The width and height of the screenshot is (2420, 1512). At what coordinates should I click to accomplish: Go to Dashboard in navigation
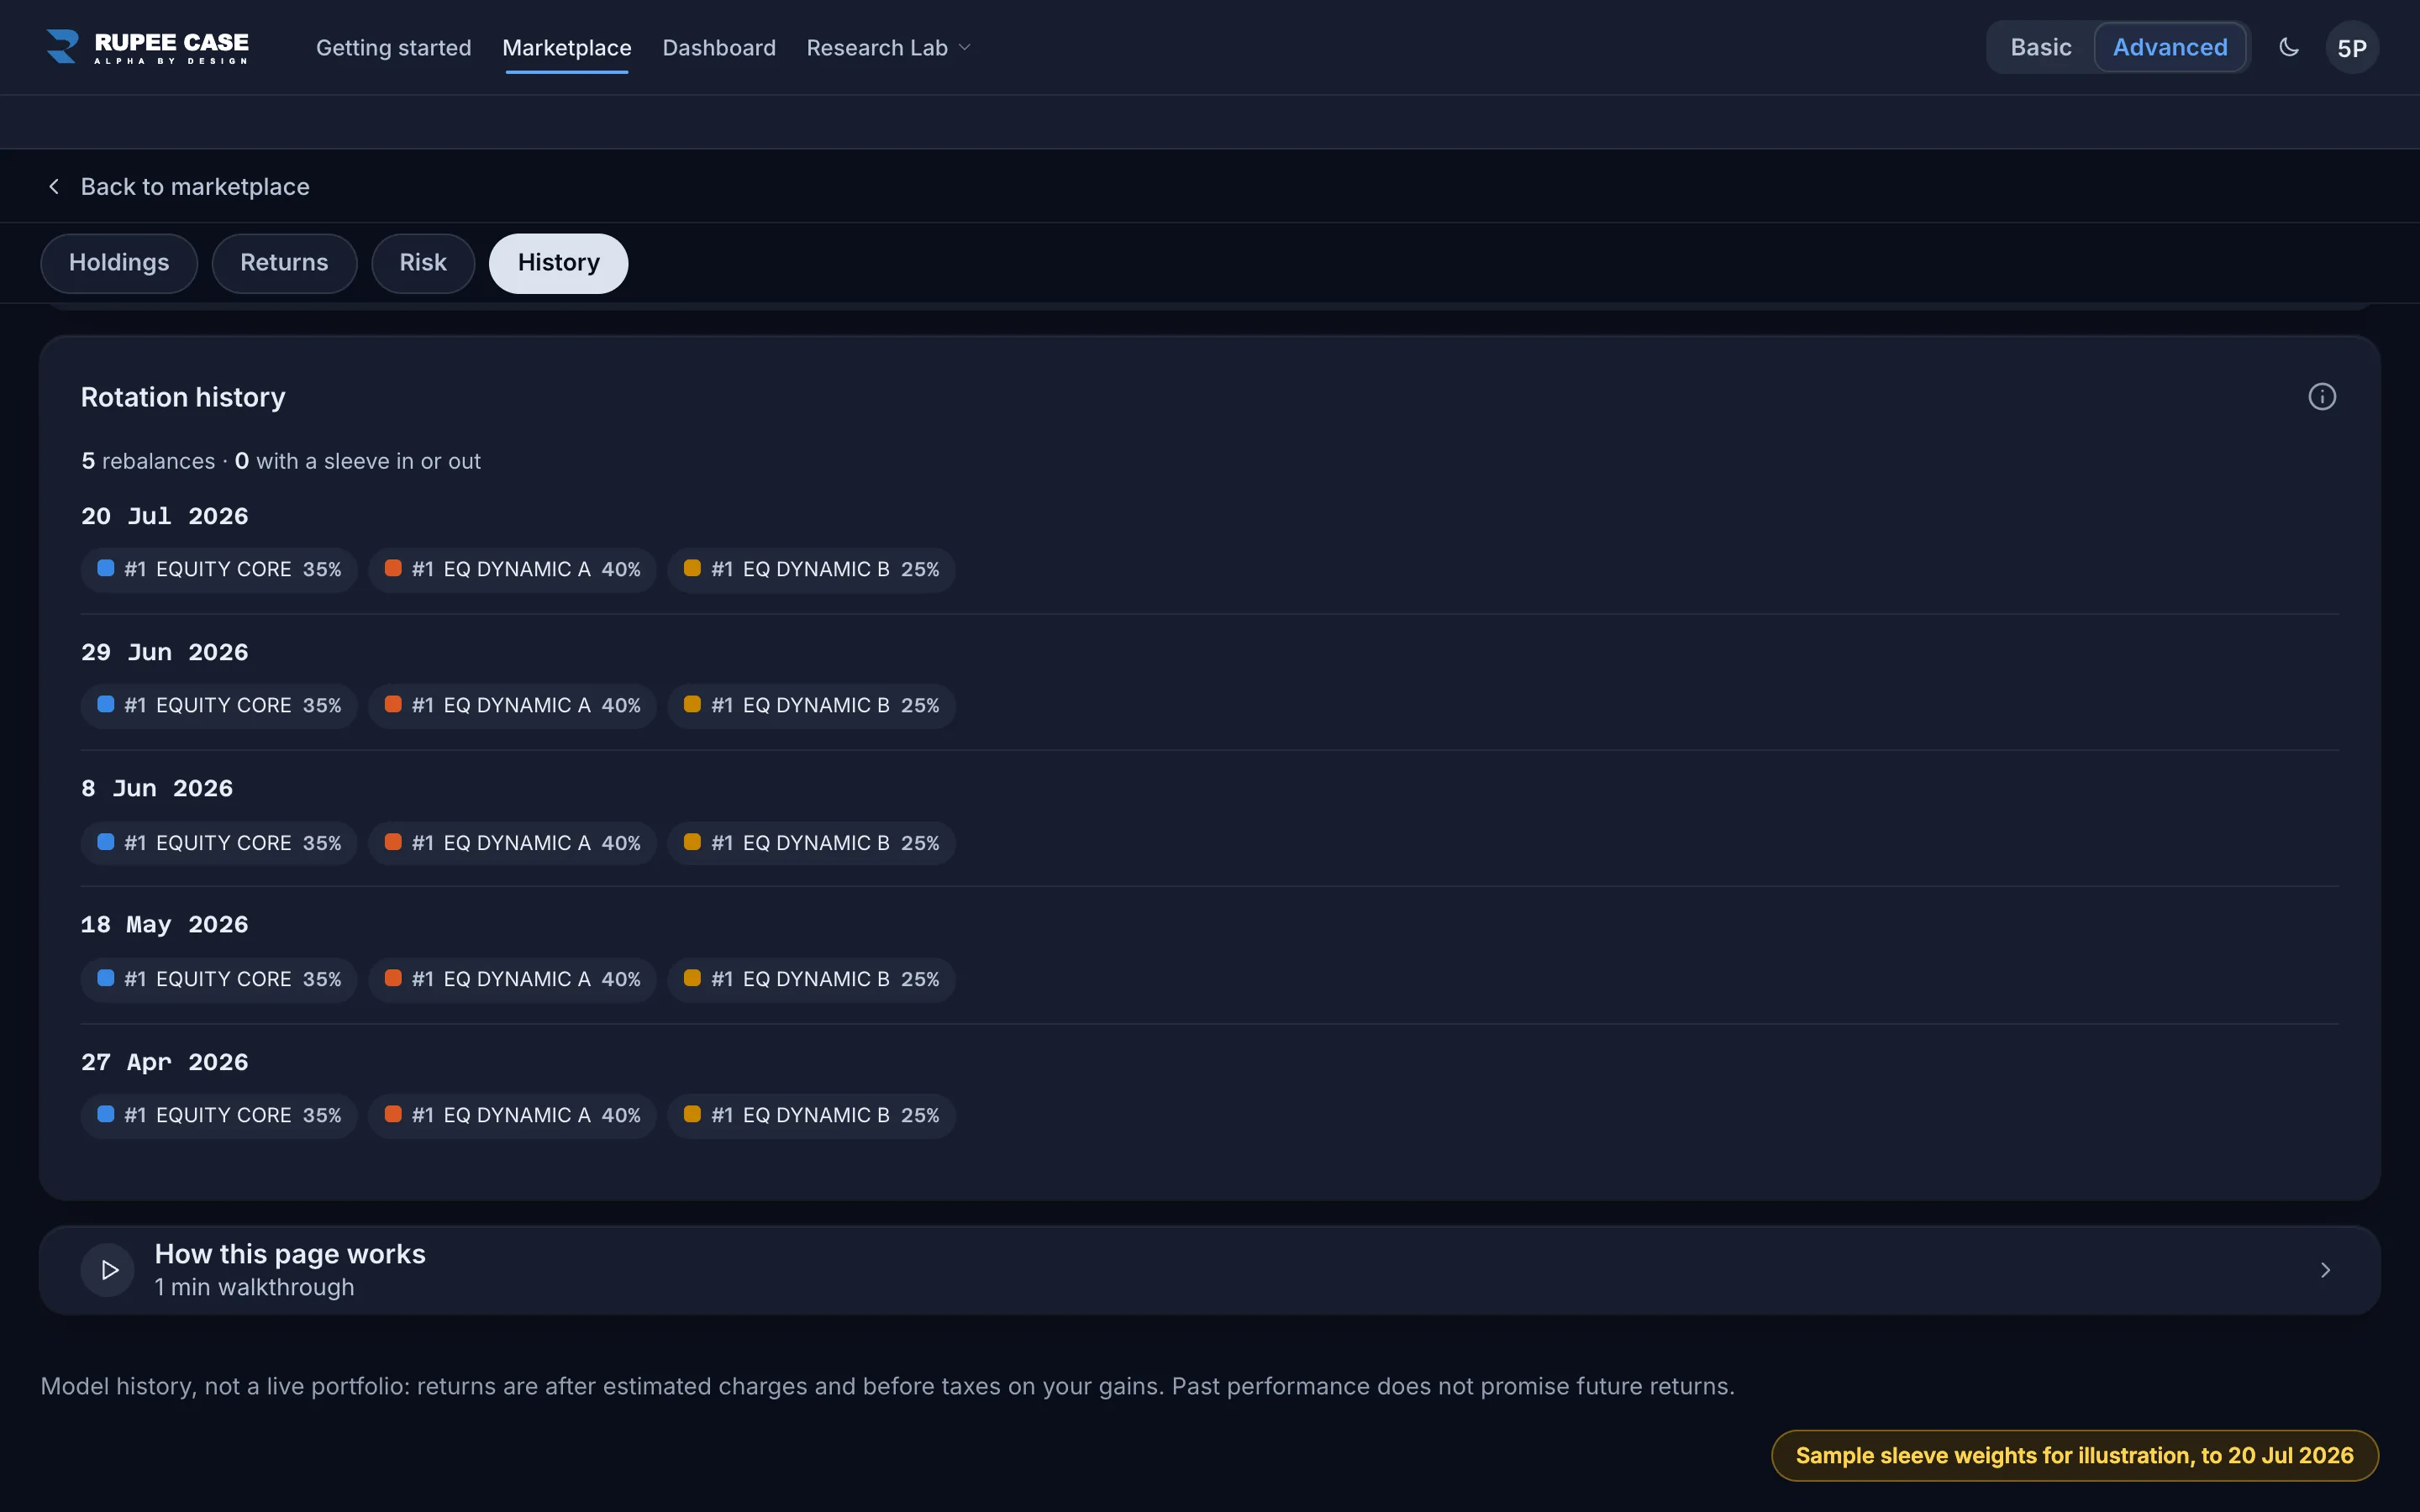pos(719,48)
